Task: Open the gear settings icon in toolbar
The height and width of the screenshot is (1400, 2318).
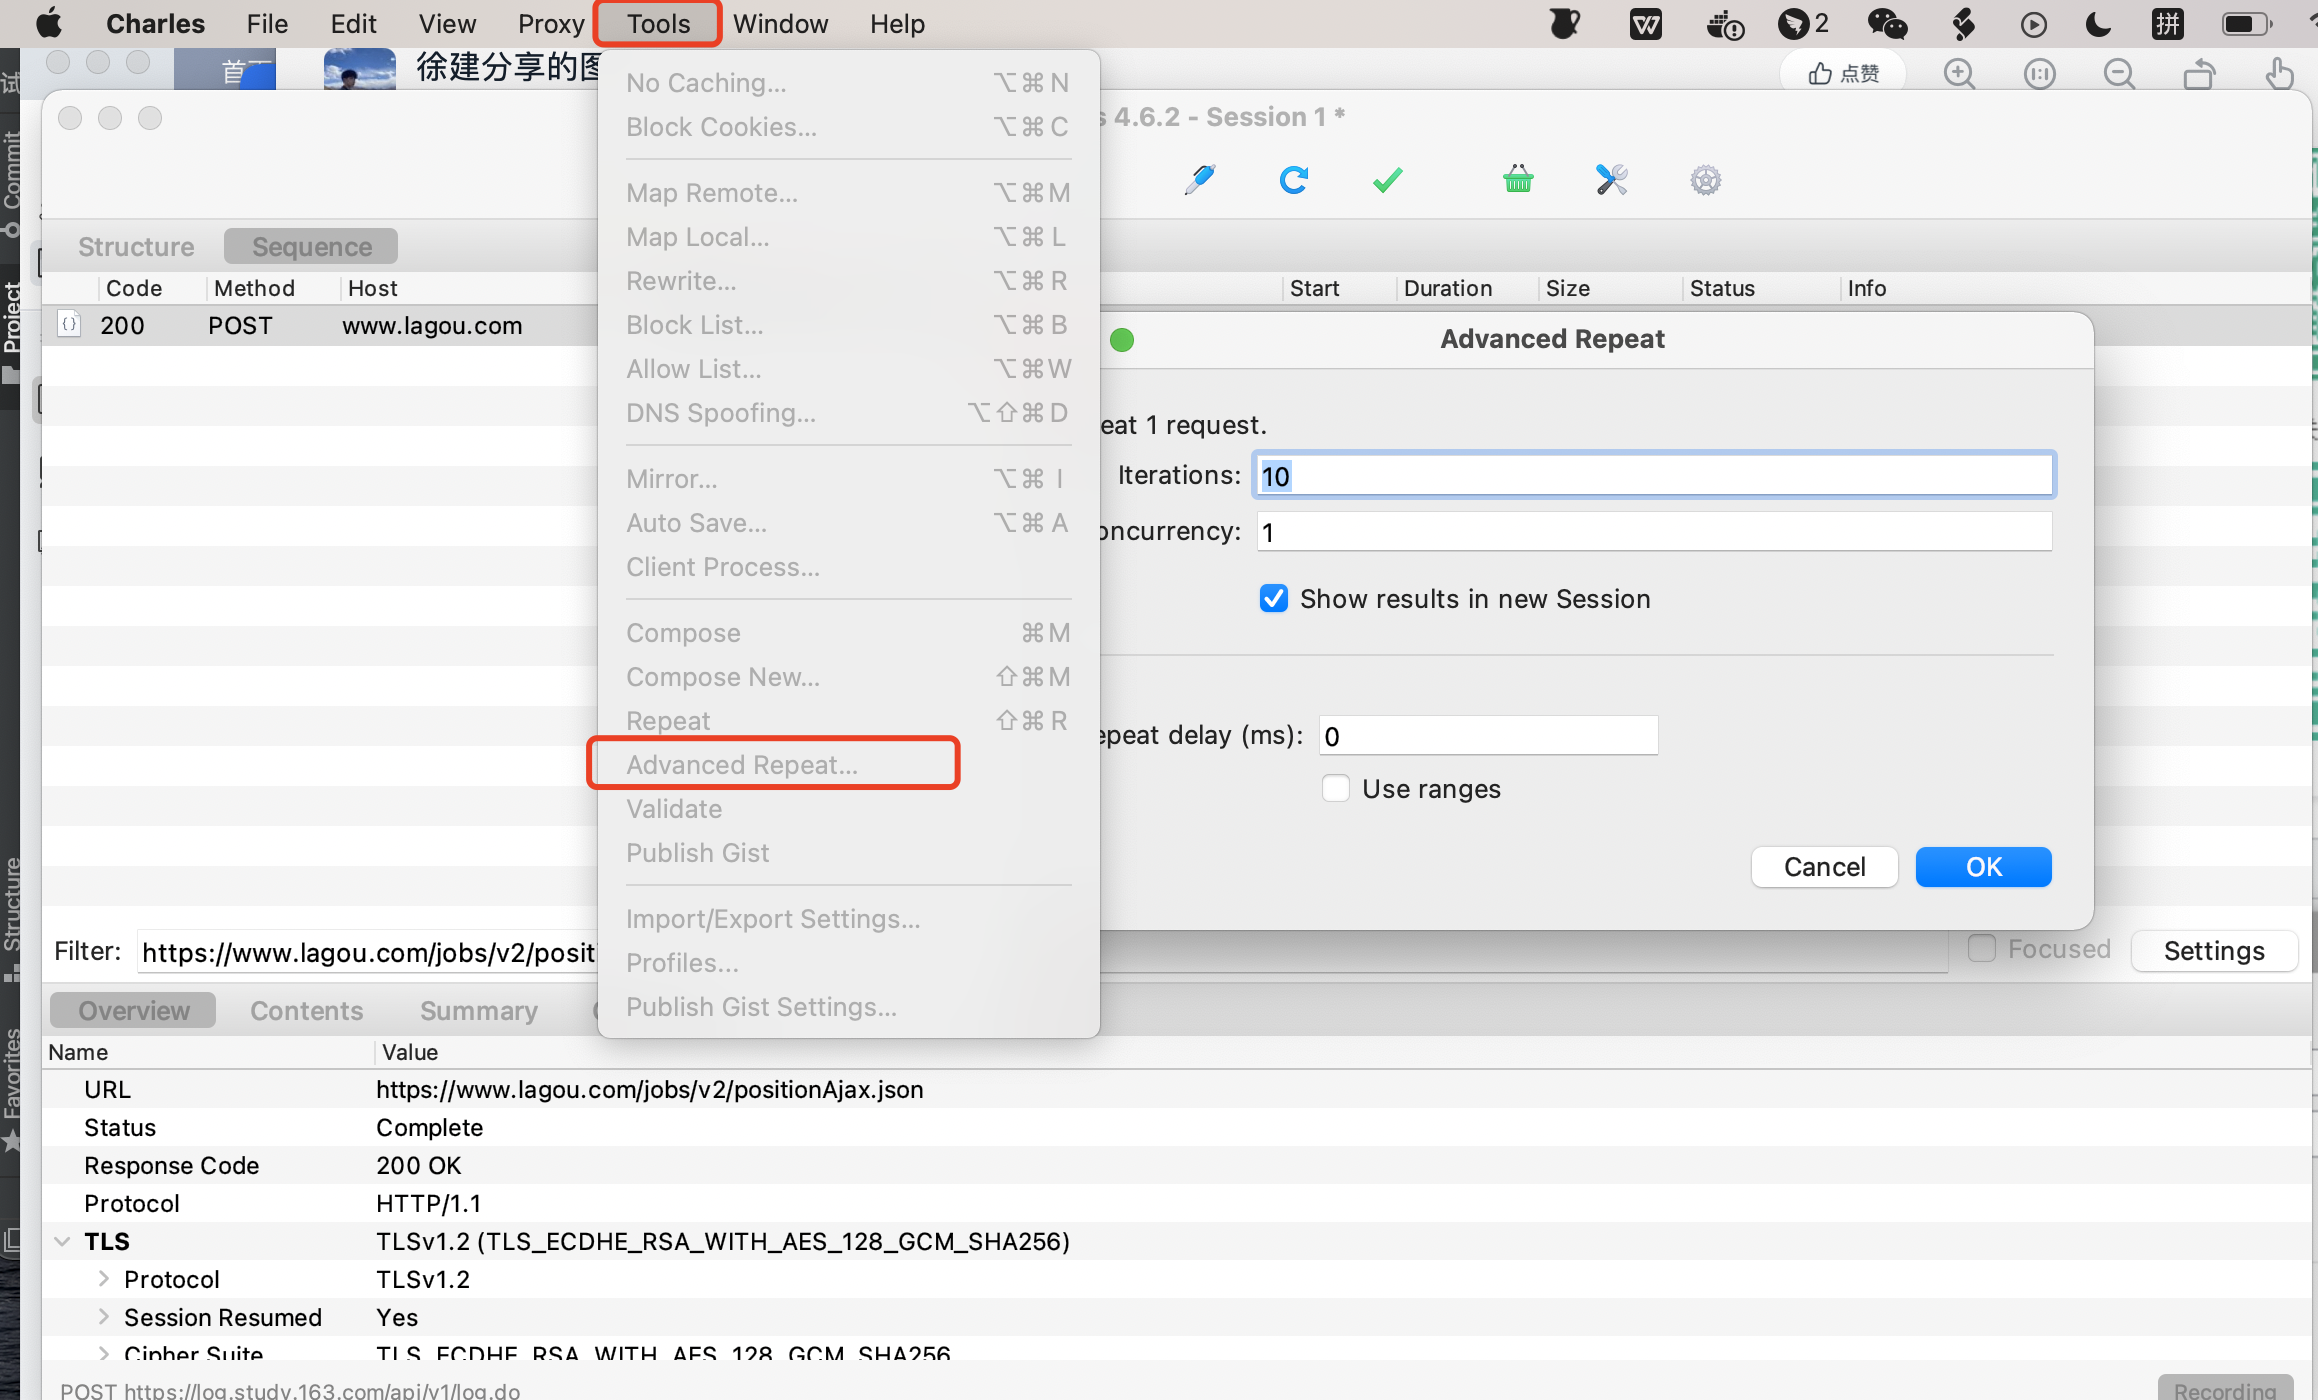Action: 1705,180
